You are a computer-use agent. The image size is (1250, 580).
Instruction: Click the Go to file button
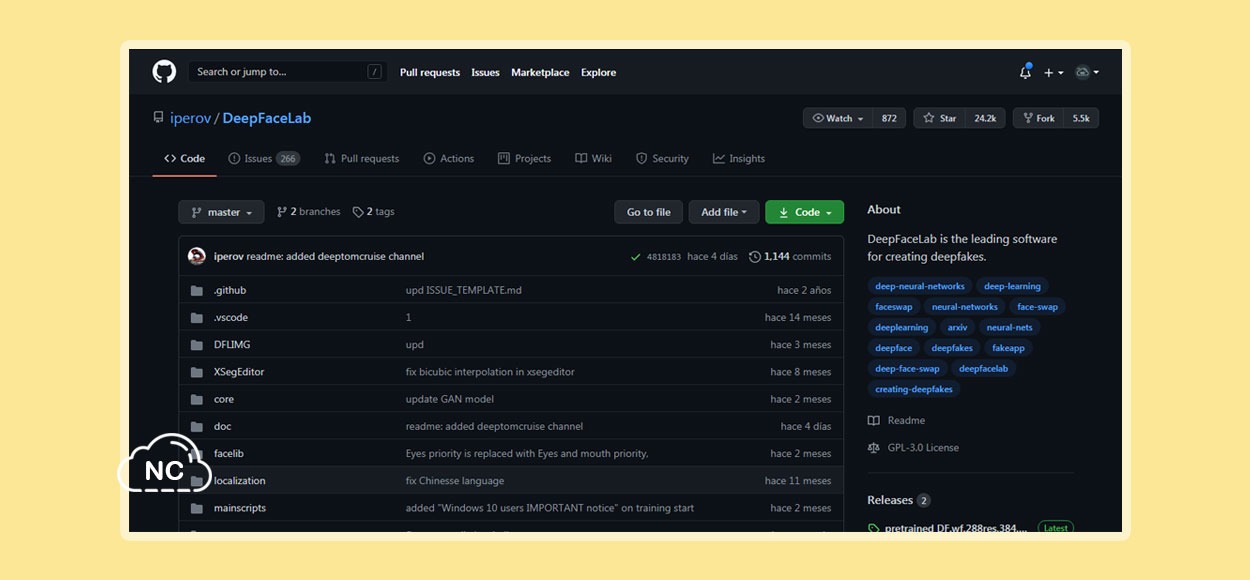(649, 212)
